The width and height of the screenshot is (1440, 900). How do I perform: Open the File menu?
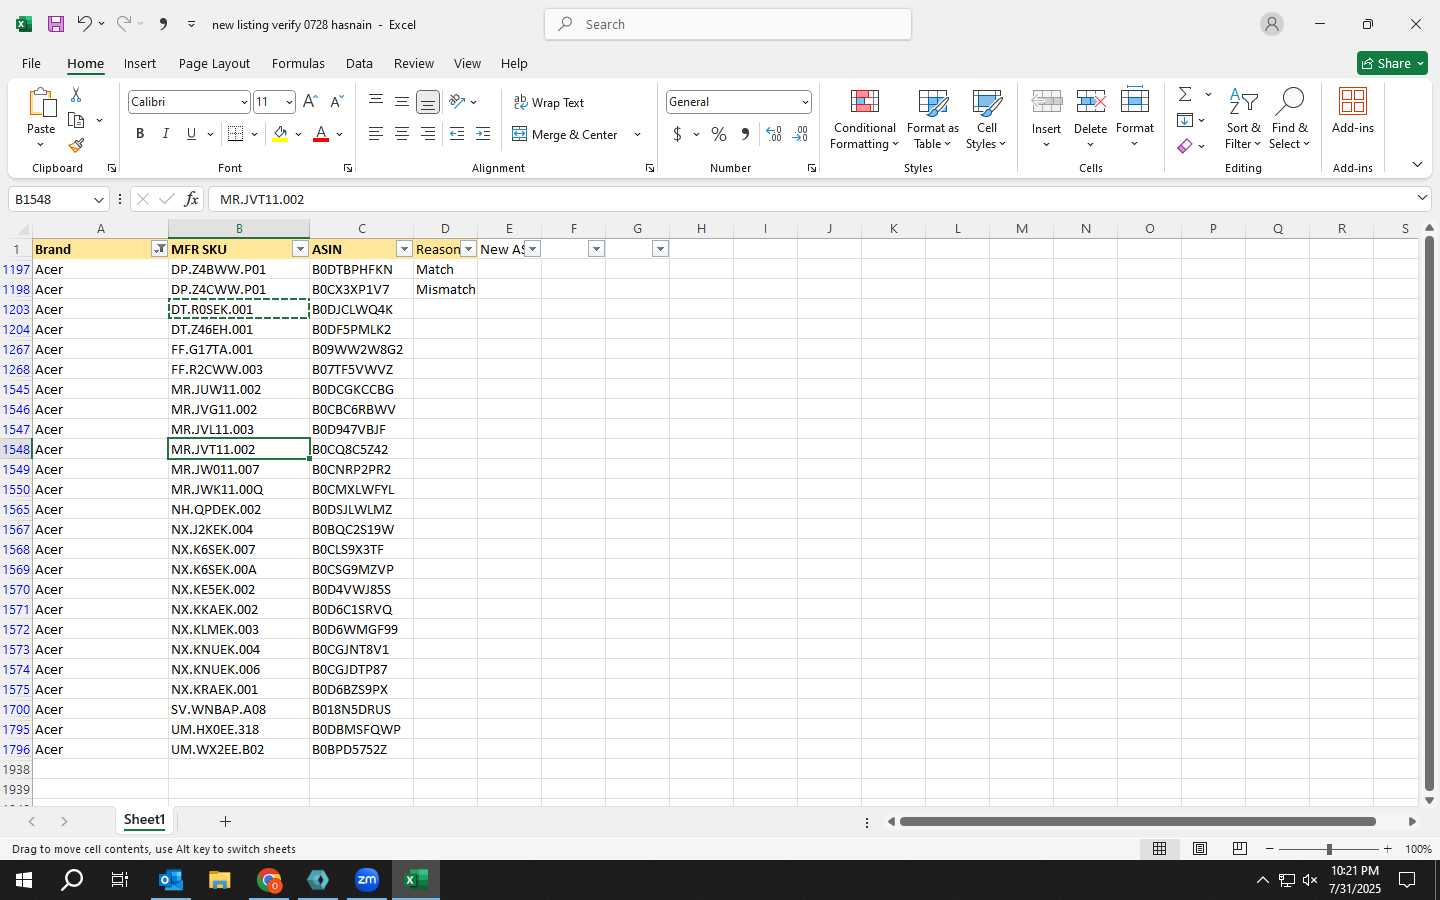(31, 63)
